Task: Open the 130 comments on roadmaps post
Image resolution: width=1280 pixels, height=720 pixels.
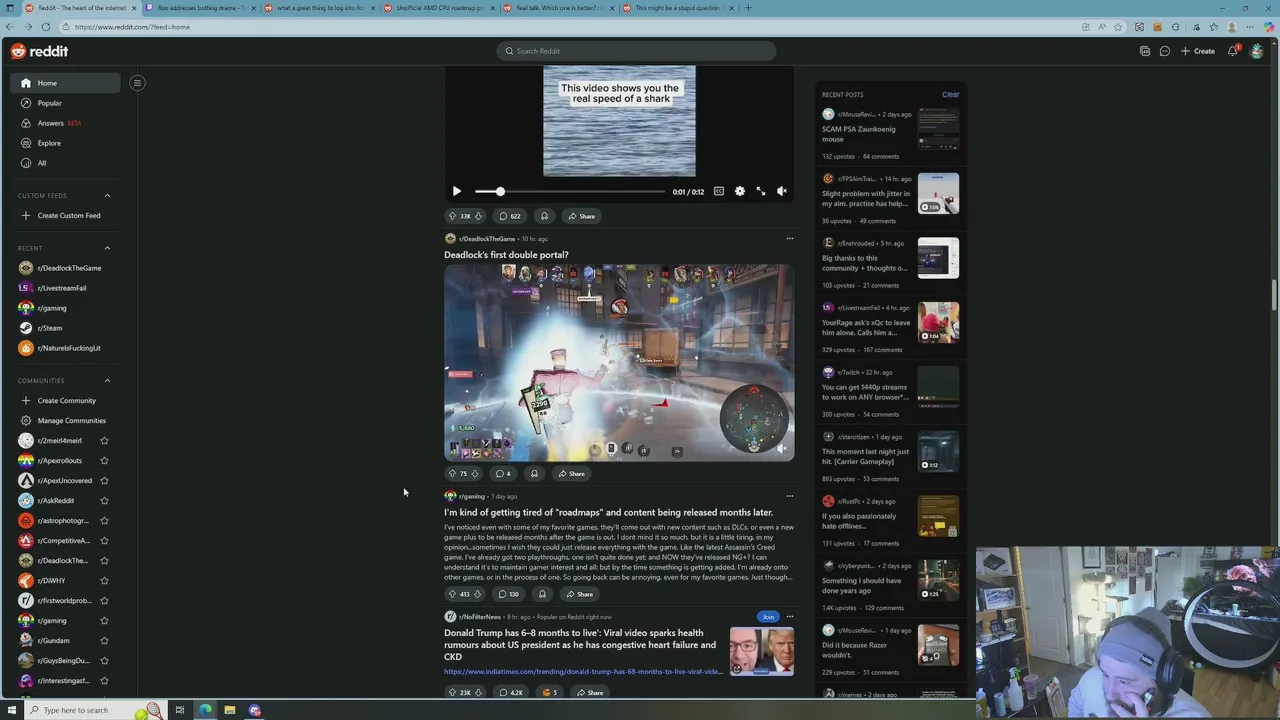Action: pyautogui.click(x=509, y=594)
